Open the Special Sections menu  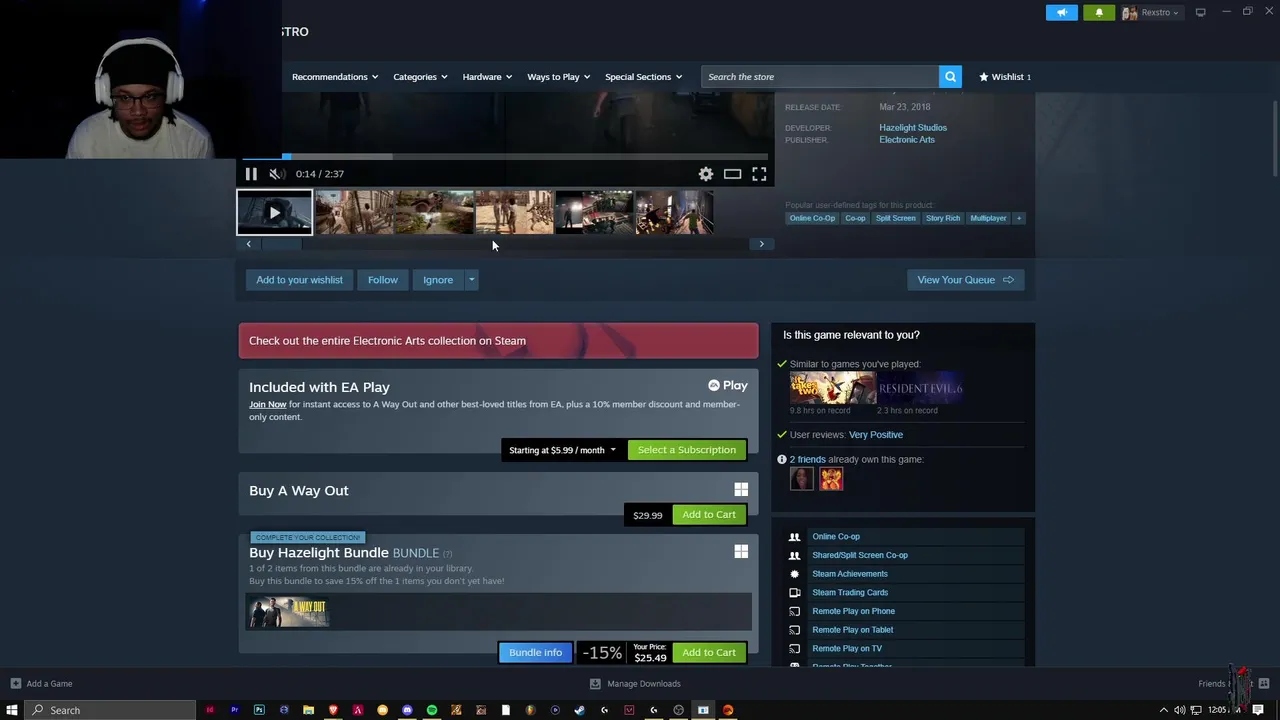[x=643, y=77]
